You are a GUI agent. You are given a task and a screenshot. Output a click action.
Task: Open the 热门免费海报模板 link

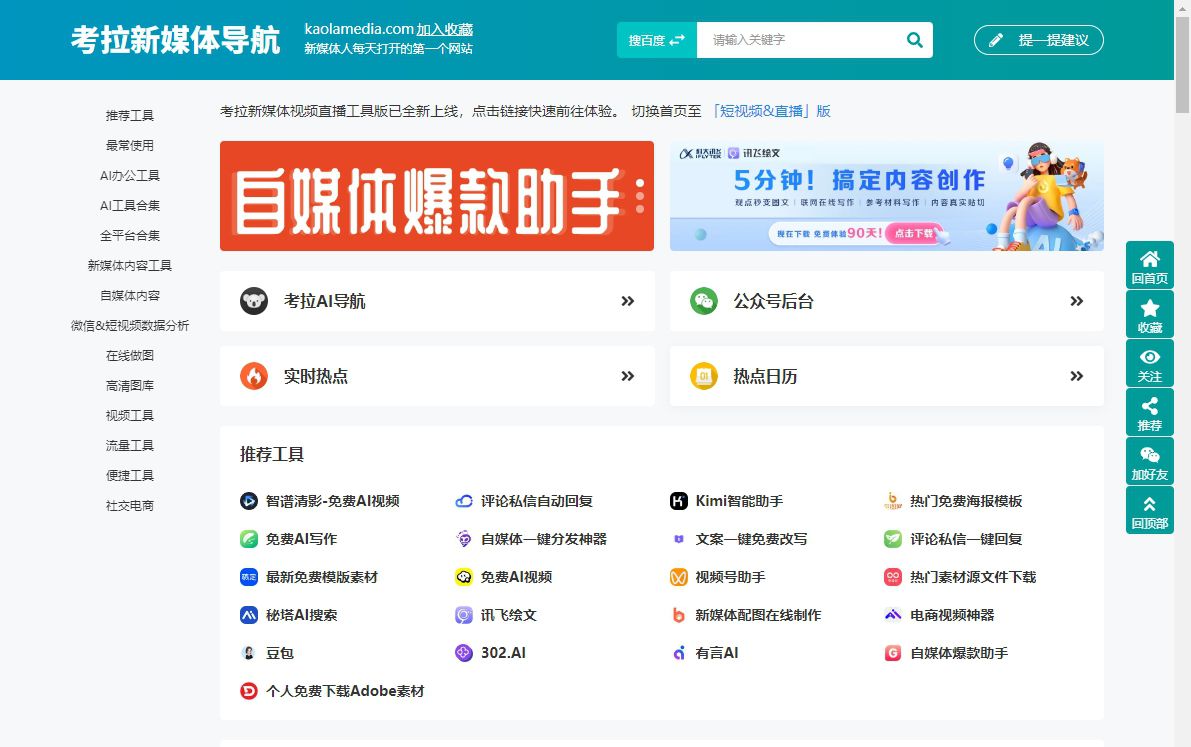point(966,501)
